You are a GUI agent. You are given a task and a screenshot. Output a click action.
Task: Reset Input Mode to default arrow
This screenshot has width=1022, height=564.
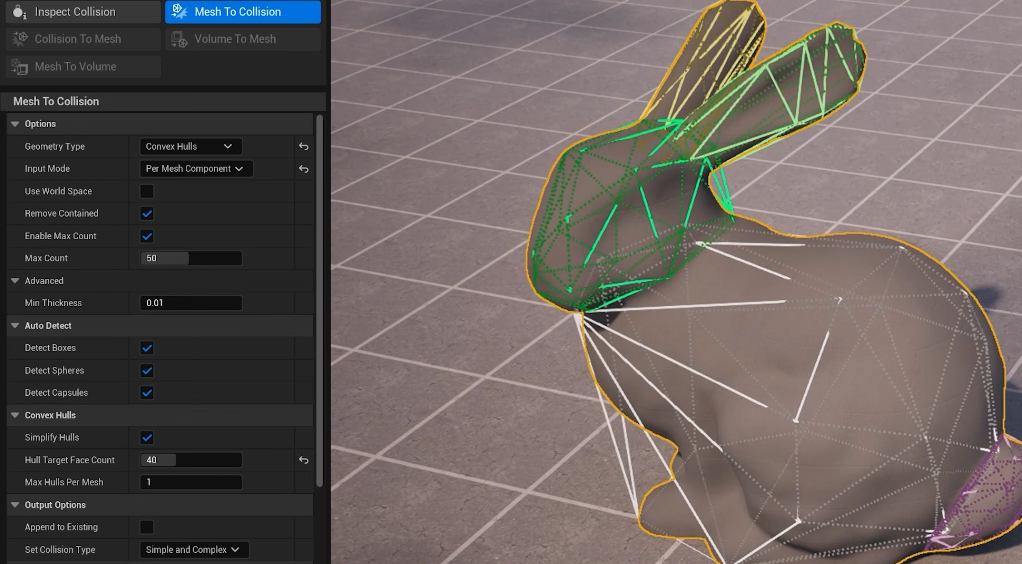[304, 169]
